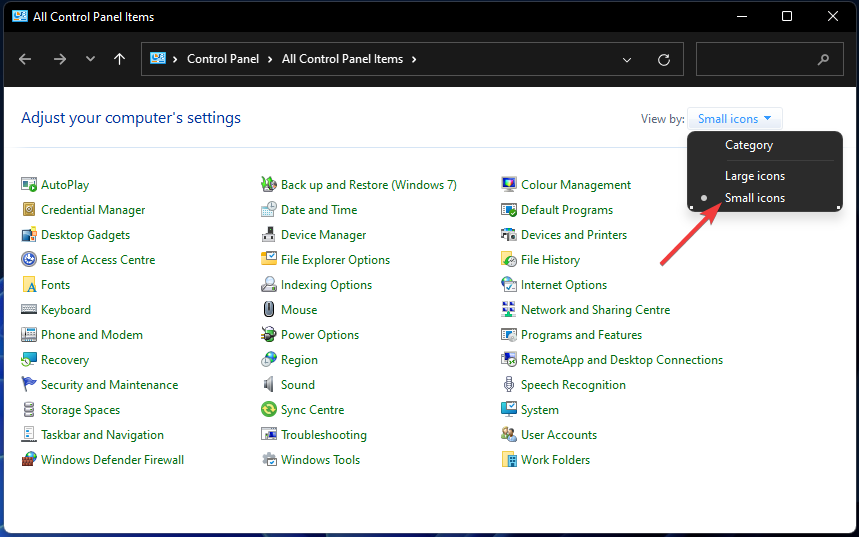Expand the View by Small icons dropdown
Image resolution: width=859 pixels, height=537 pixels.
(x=735, y=119)
